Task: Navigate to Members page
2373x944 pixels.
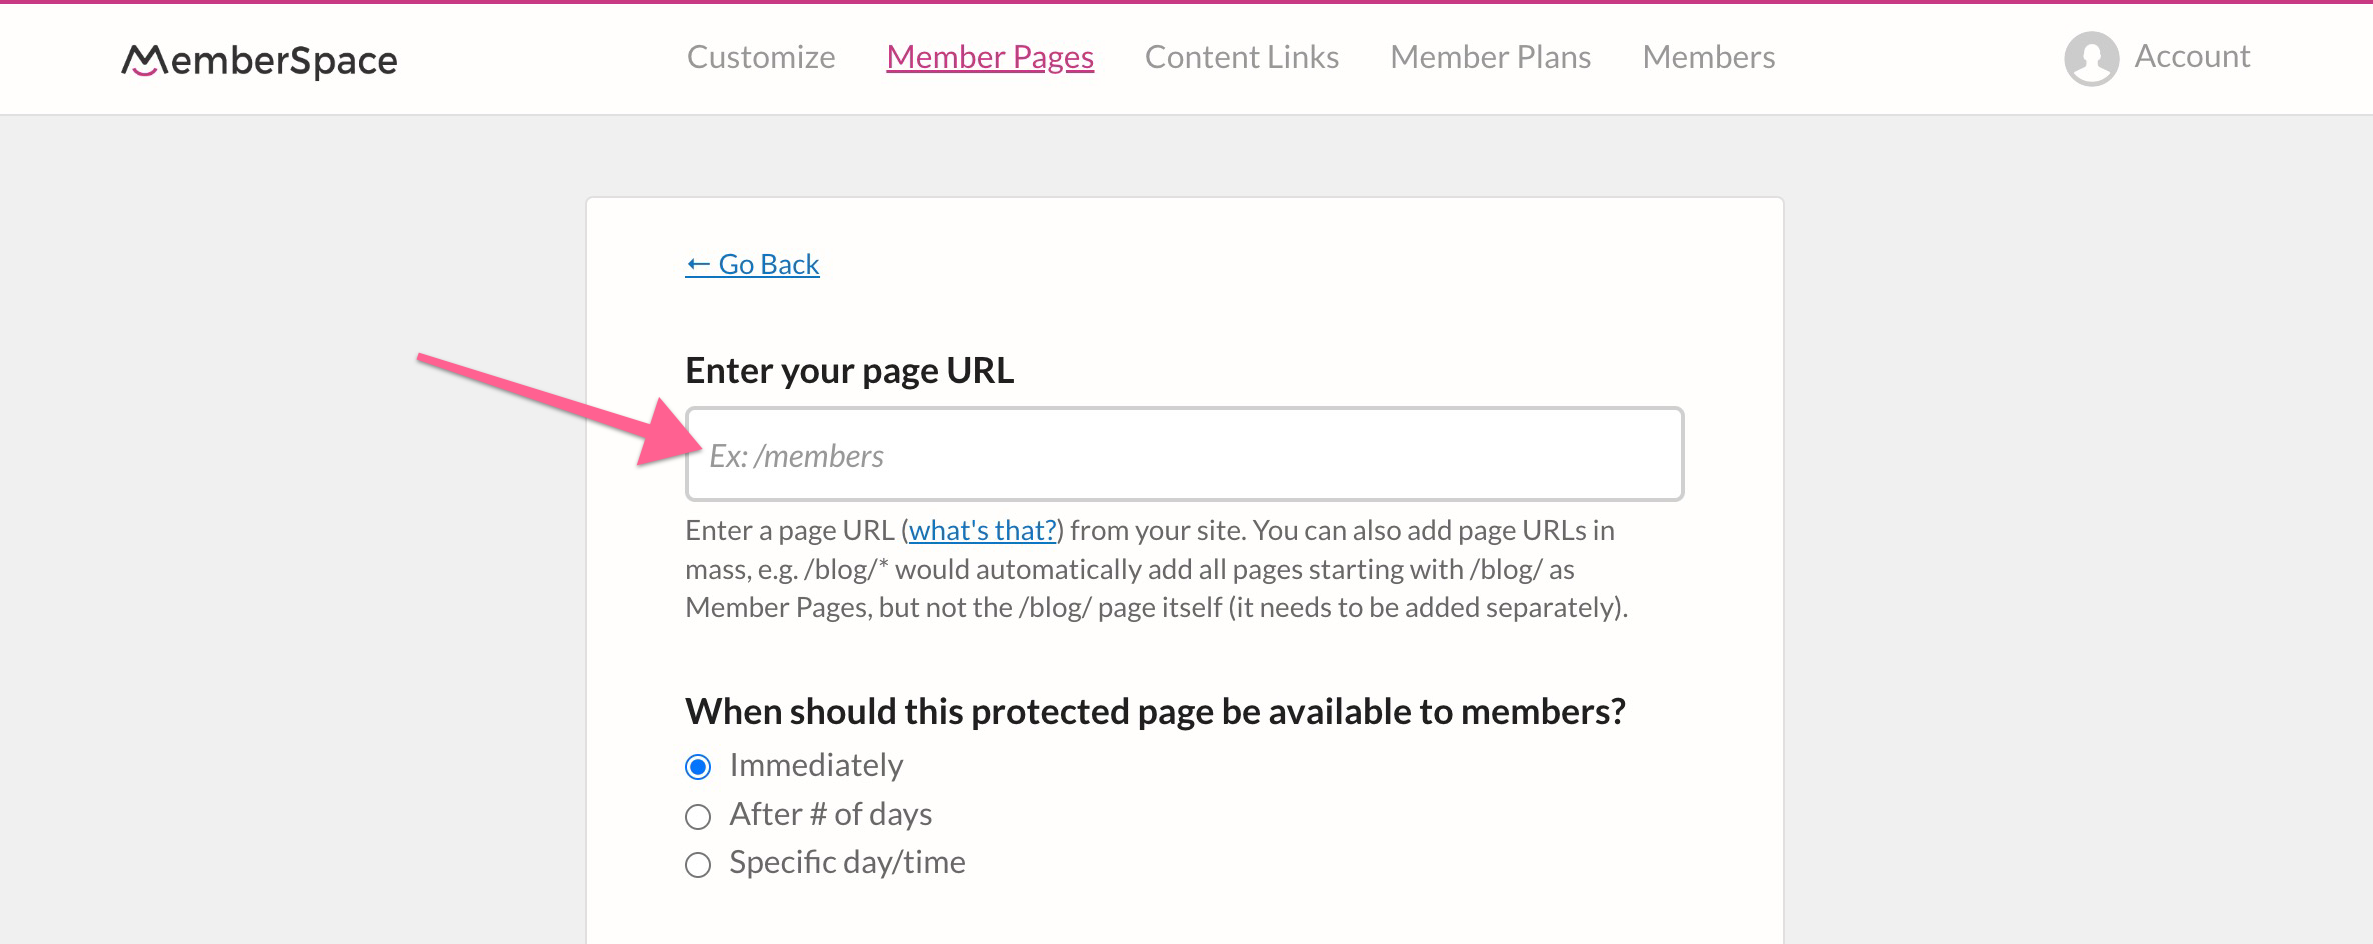Action: click(x=1708, y=57)
